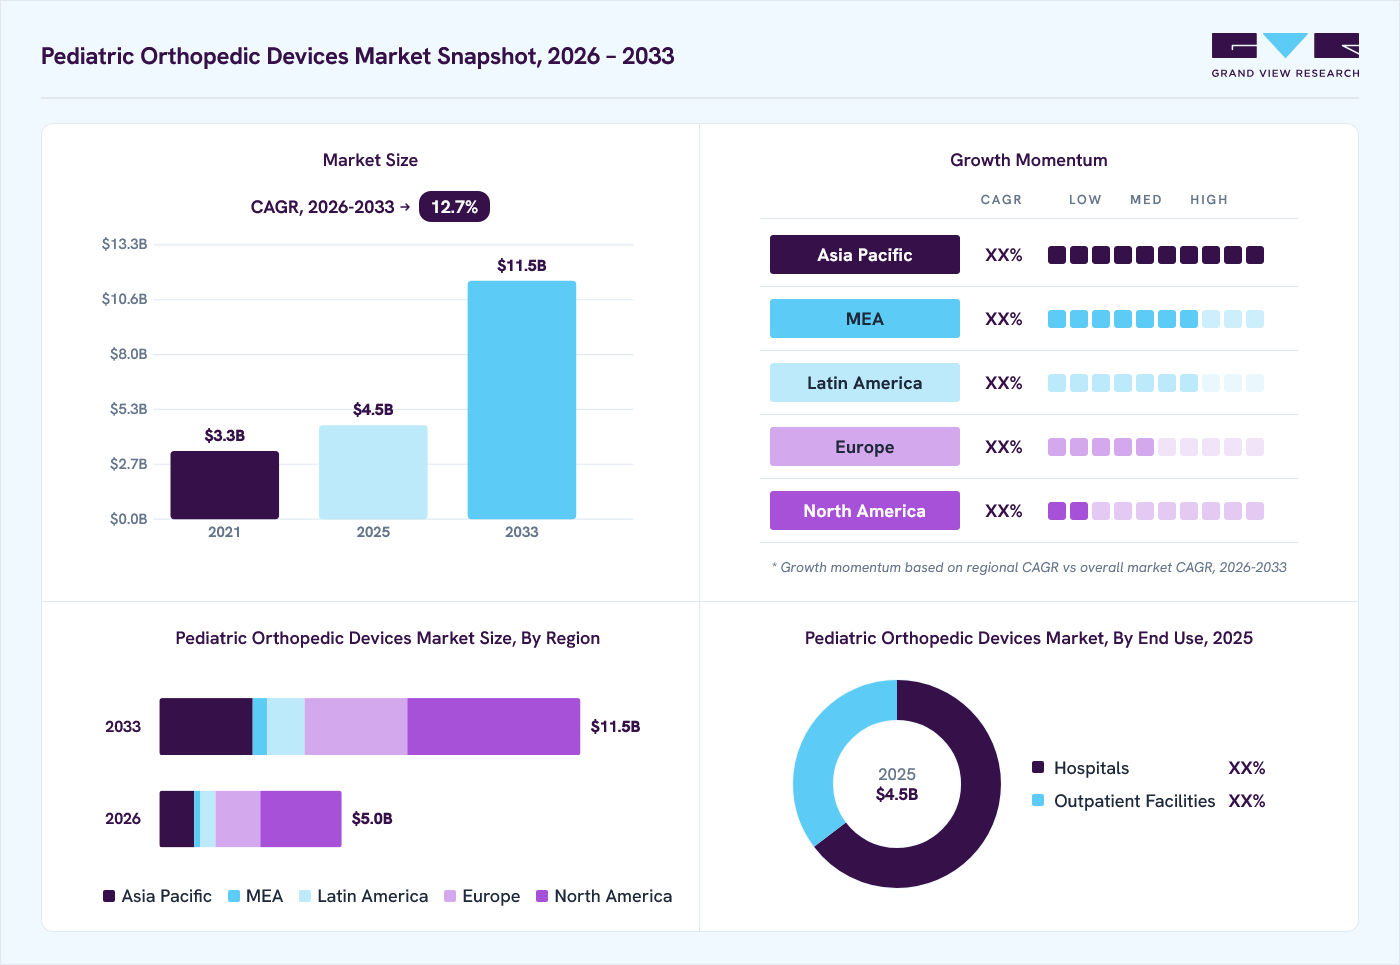
Task: Click North America growth momentum squares
Action: pos(1156,511)
